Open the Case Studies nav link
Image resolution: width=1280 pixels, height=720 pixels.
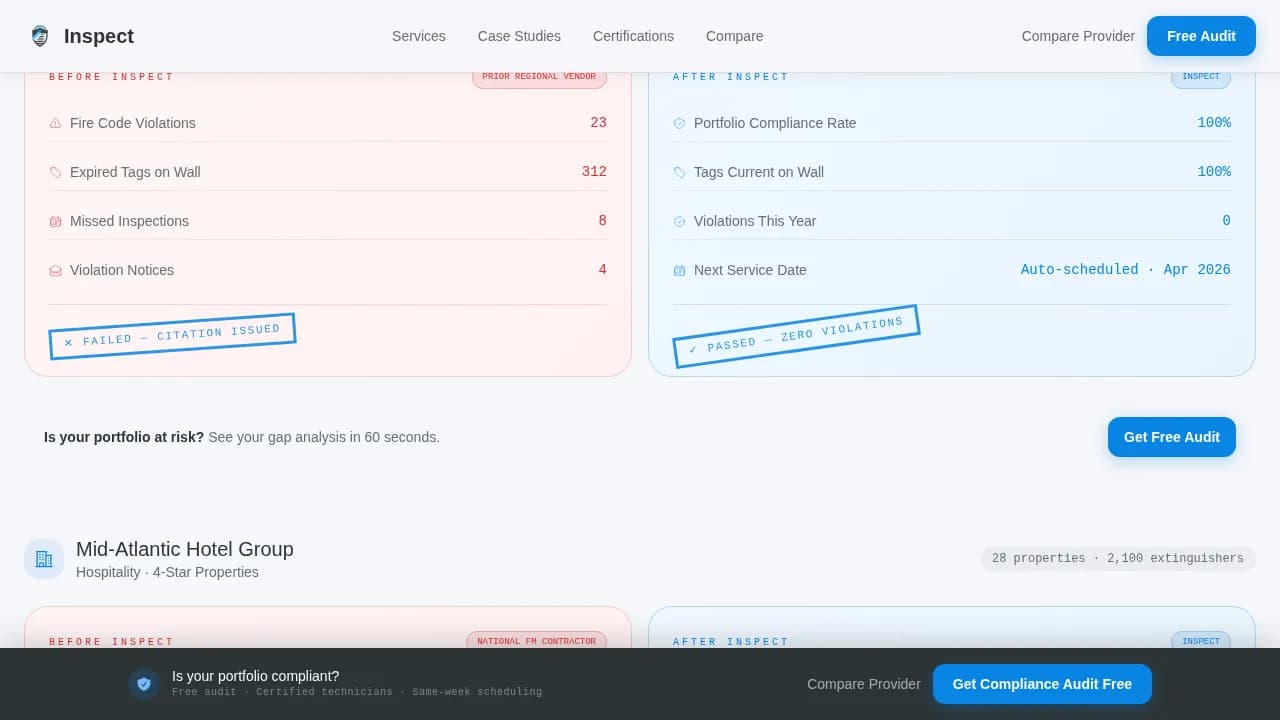pyautogui.click(x=519, y=36)
